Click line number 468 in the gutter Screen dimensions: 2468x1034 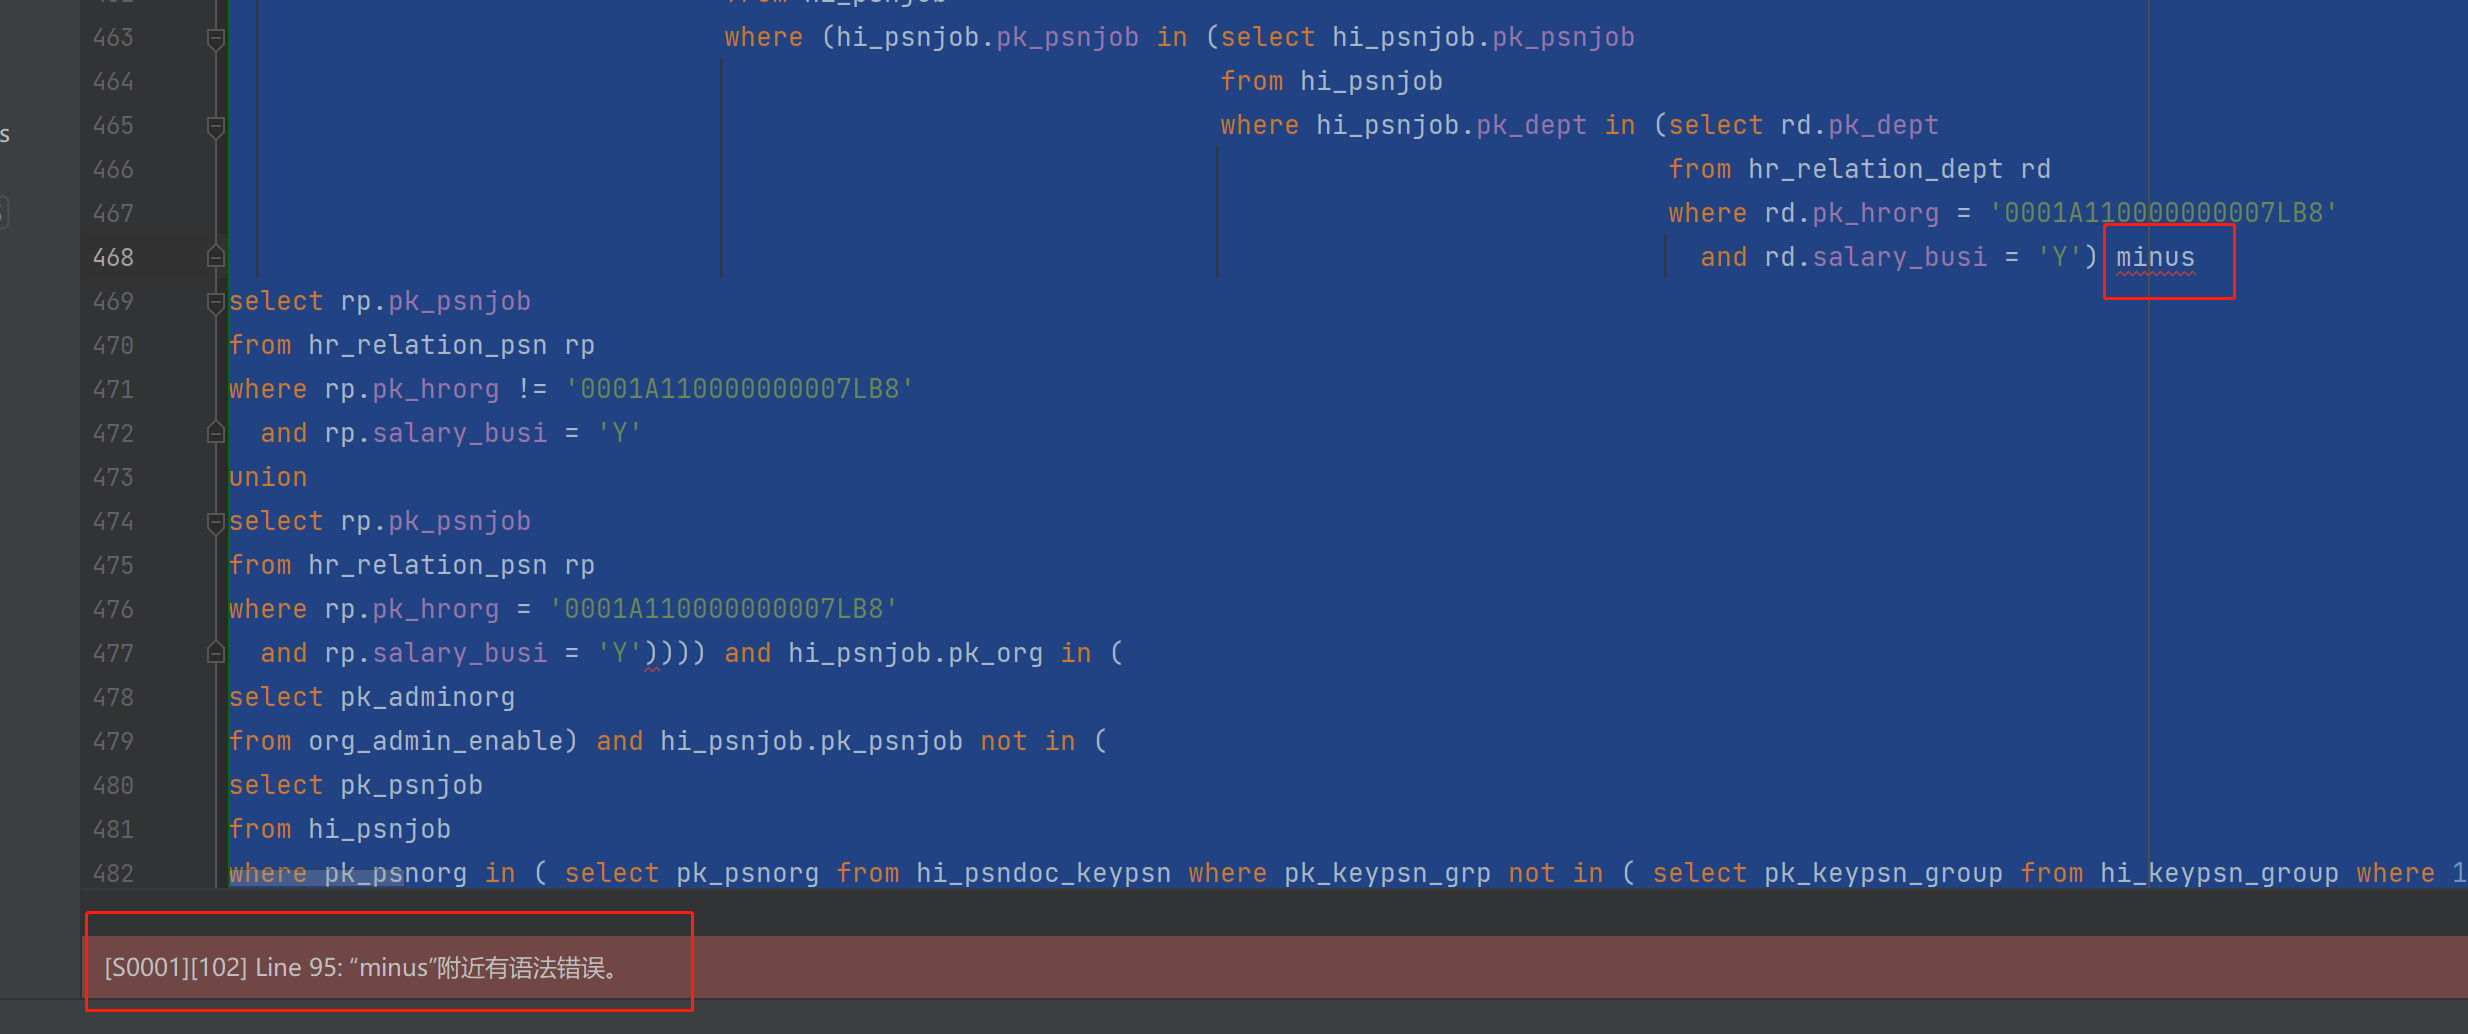click(113, 257)
